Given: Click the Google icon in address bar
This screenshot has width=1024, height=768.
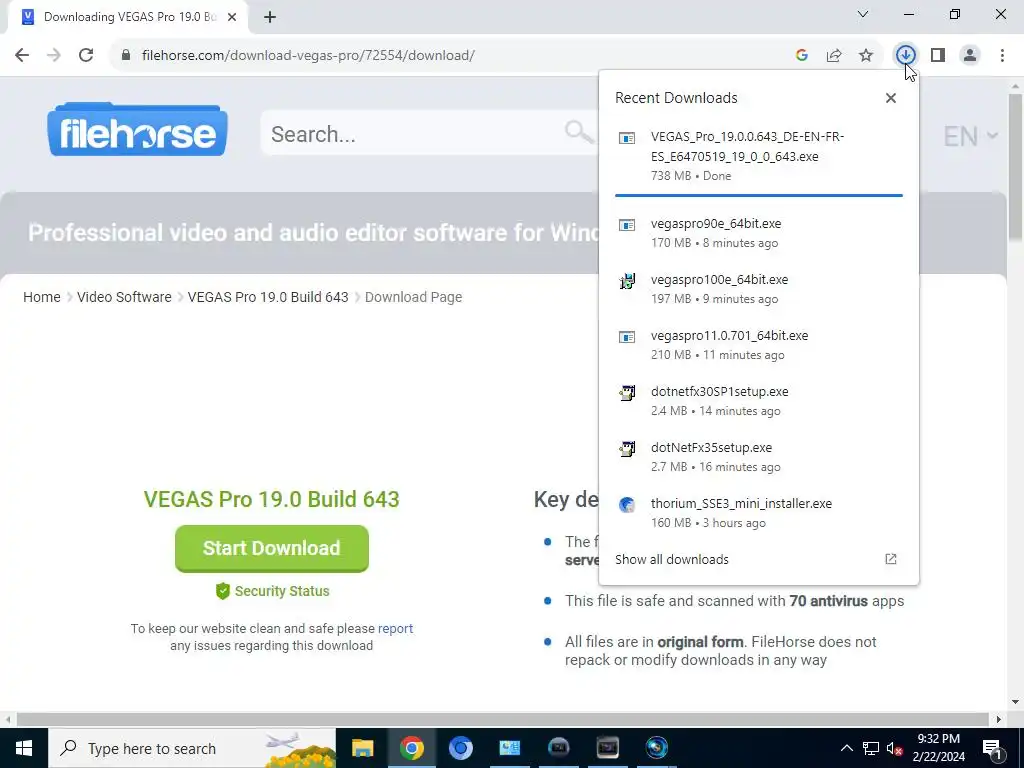Looking at the screenshot, I should [x=802, y=55].
